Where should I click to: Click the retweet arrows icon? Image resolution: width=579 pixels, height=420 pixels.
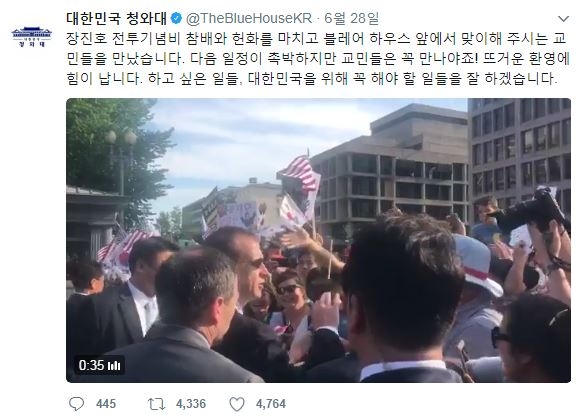pos(157,404)
